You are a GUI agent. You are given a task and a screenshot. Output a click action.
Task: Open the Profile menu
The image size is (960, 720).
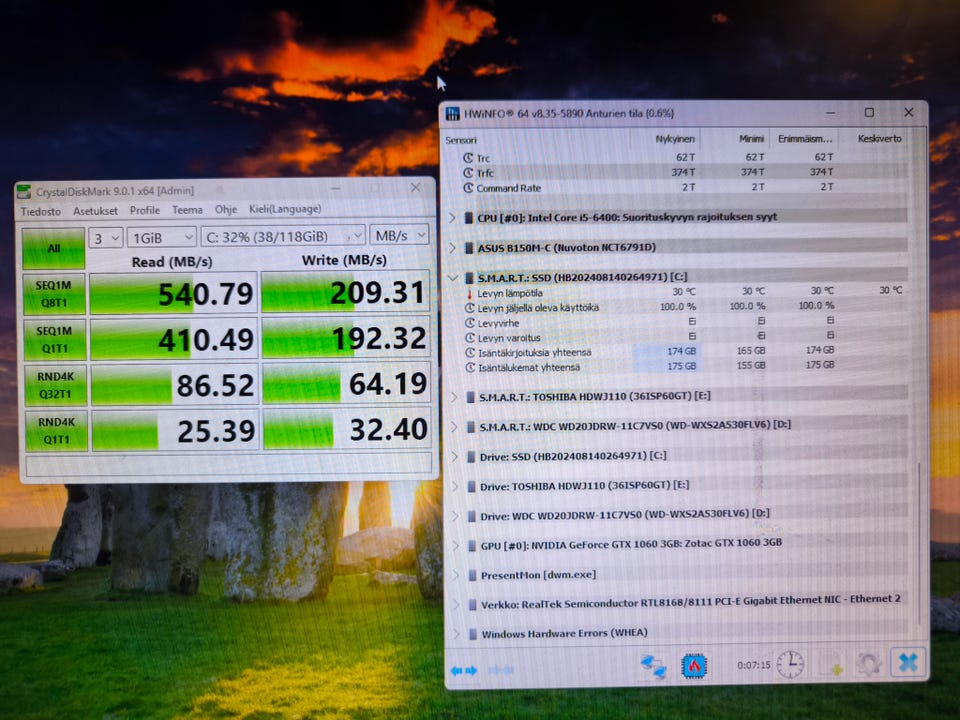[144, 210]
